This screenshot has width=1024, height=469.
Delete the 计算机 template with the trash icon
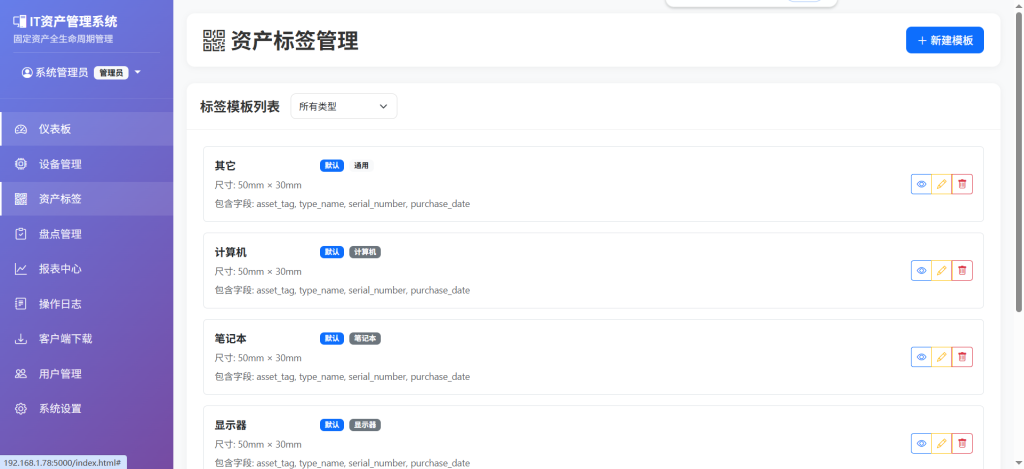(x=962, y=270)
